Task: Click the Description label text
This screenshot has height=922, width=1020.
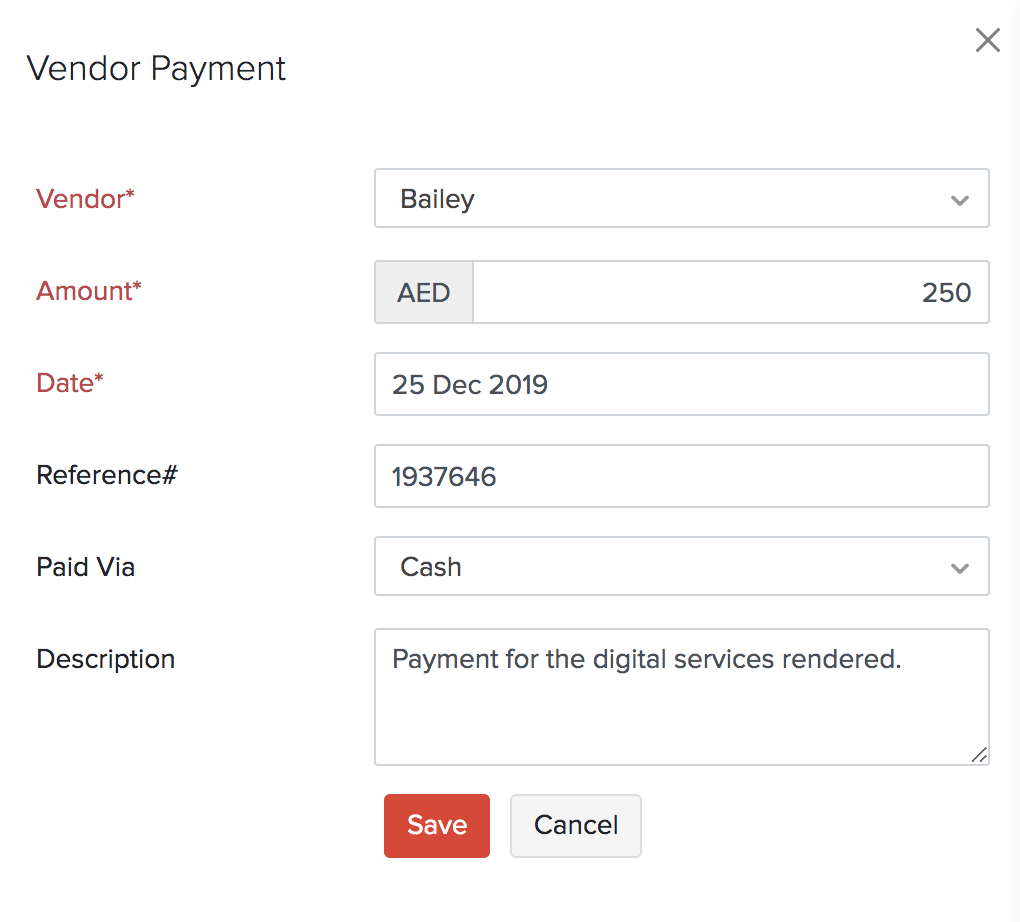Action: click(106, 659)
